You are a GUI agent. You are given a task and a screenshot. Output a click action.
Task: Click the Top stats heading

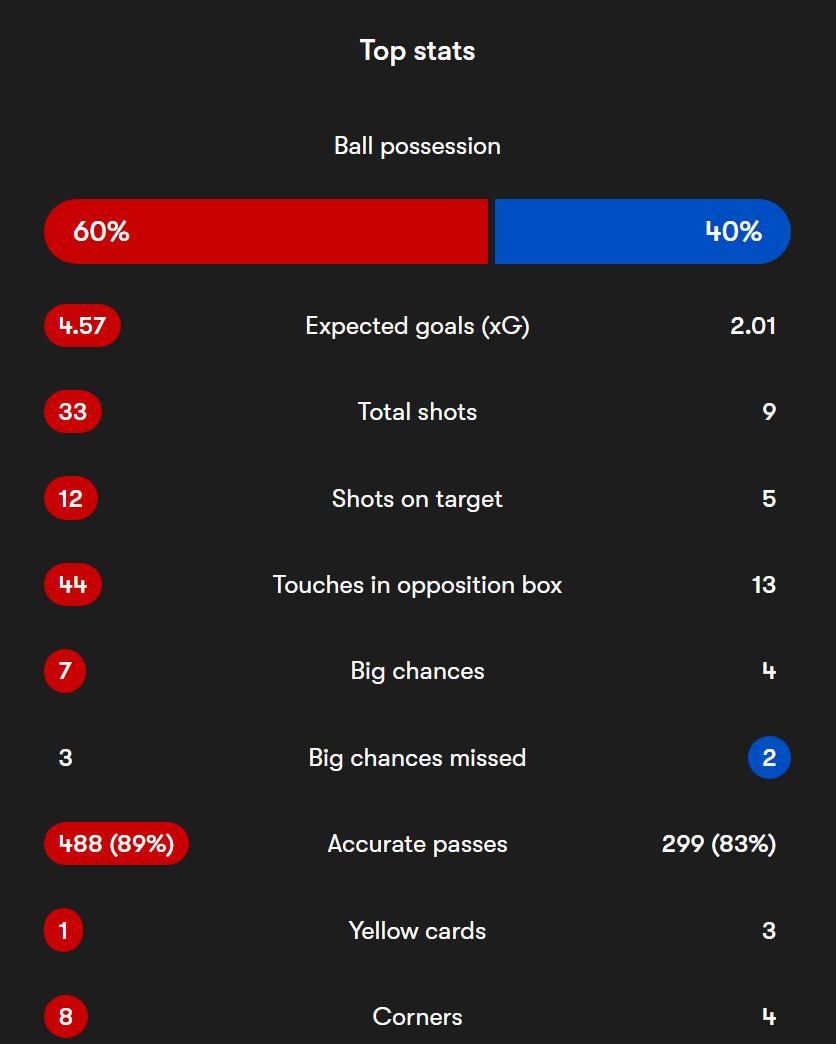tap(417, 51)
